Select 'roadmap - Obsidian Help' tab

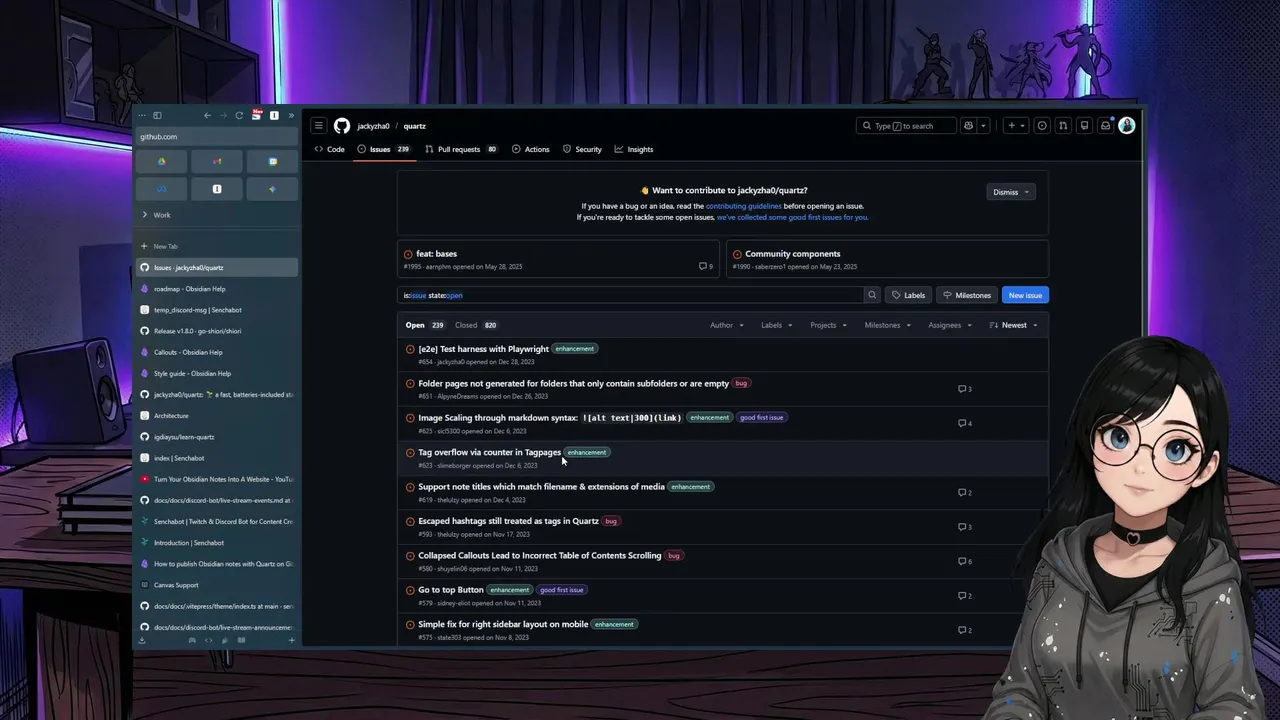(217, 289)
